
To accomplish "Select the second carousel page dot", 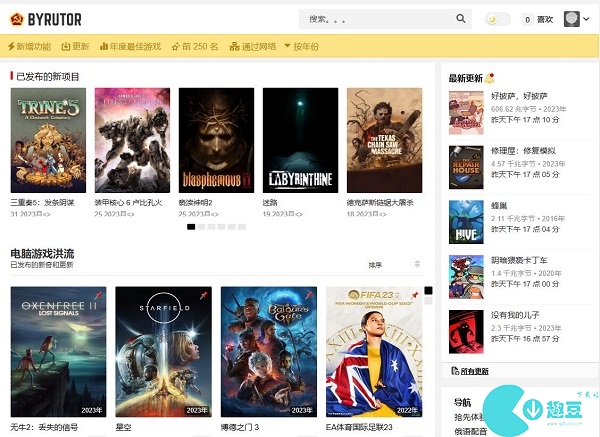I will coord(201,227).
